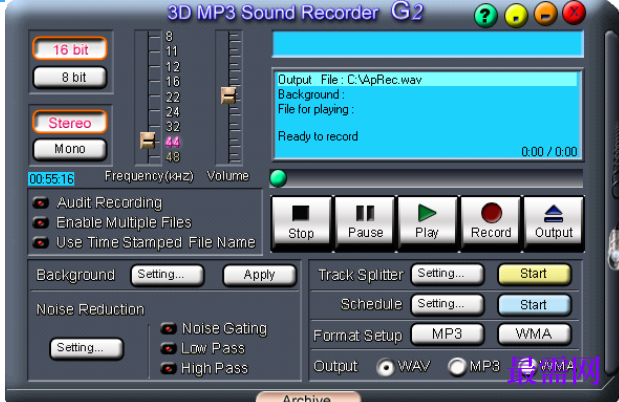Select 8 bit sample depth
Image resolution: width=619 pixels, height=402 pixels.
pyautogui.click(x=70, y=77)
